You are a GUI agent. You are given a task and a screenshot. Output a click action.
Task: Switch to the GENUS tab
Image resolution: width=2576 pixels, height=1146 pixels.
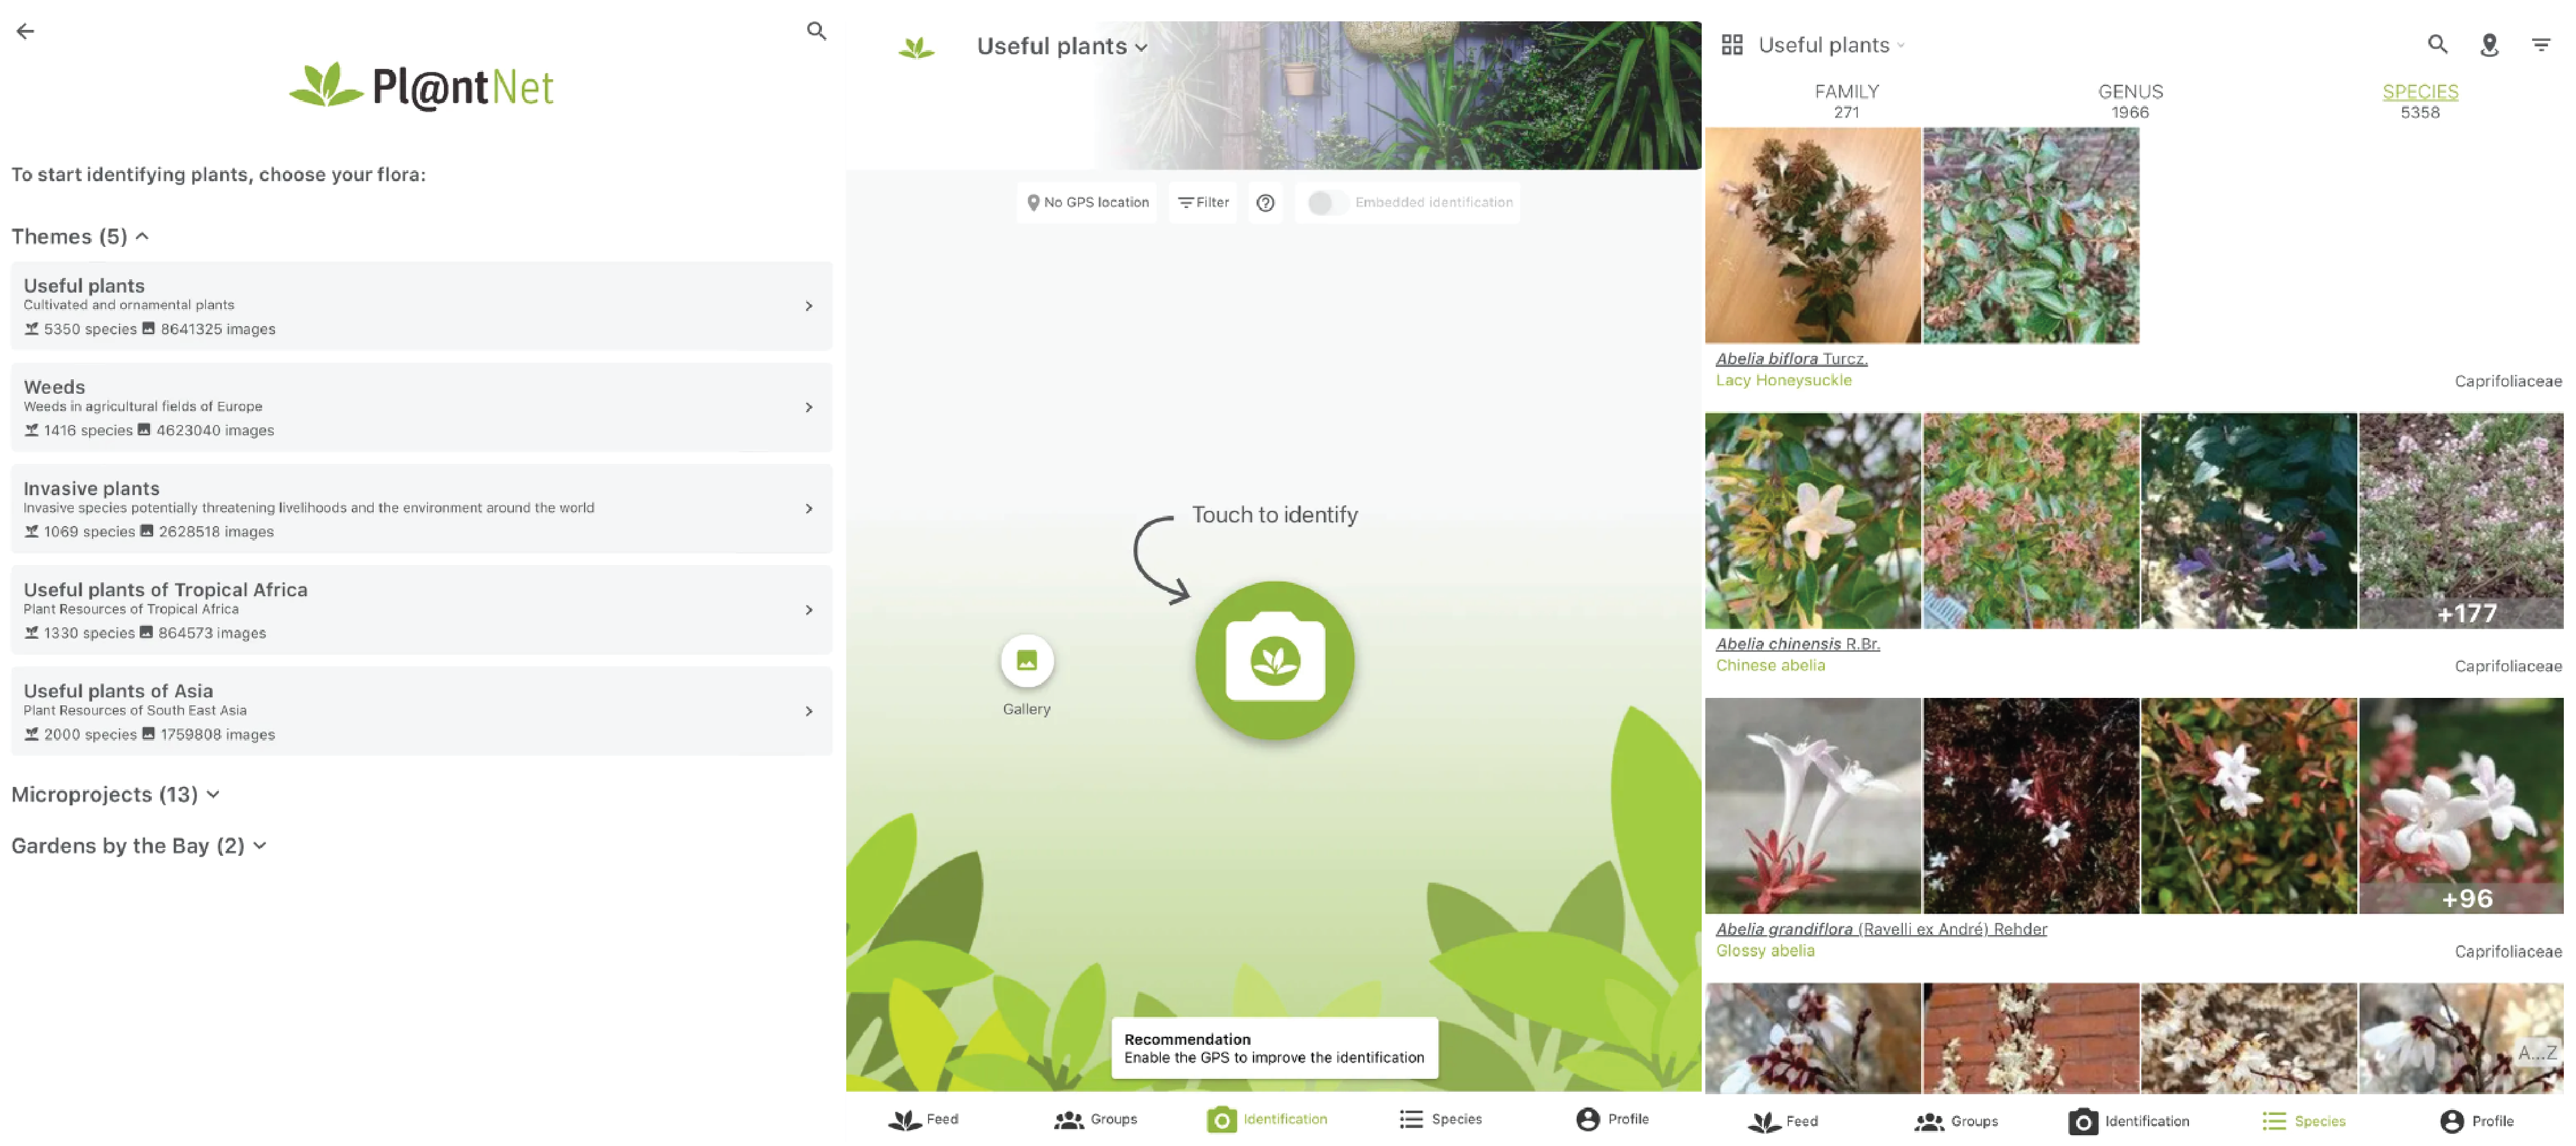pos(2129,101)
